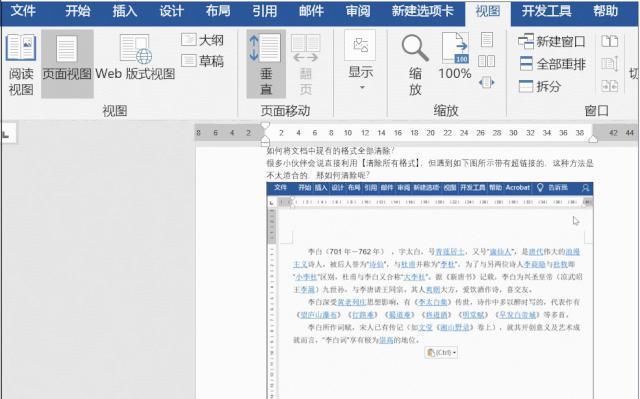Image resolution: width=640 pixels, height=399 pixels.
Task: Click the paragraph starting 很多小伙伴会说
Action: tap(430, 169)
